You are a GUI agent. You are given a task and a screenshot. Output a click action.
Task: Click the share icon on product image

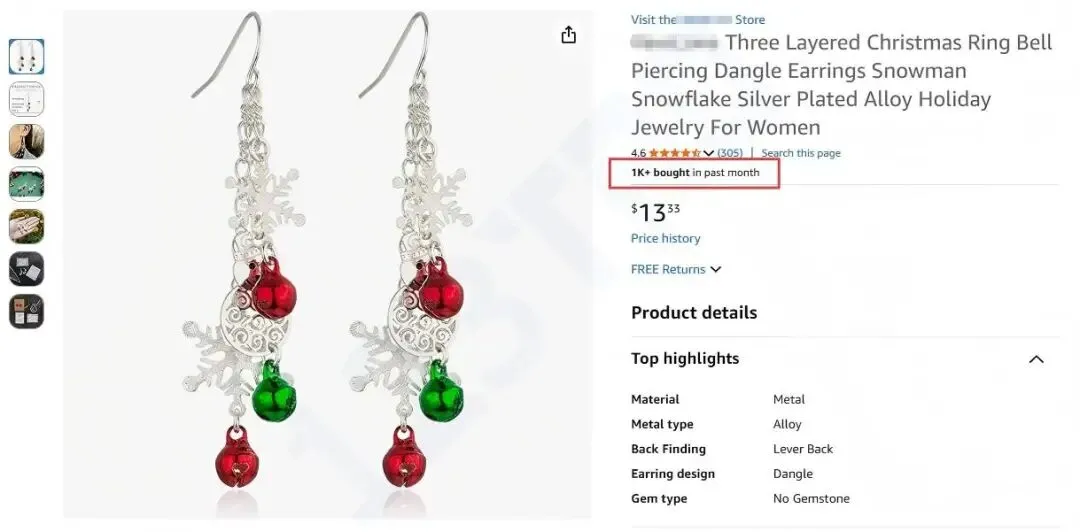tap(568, 35)
